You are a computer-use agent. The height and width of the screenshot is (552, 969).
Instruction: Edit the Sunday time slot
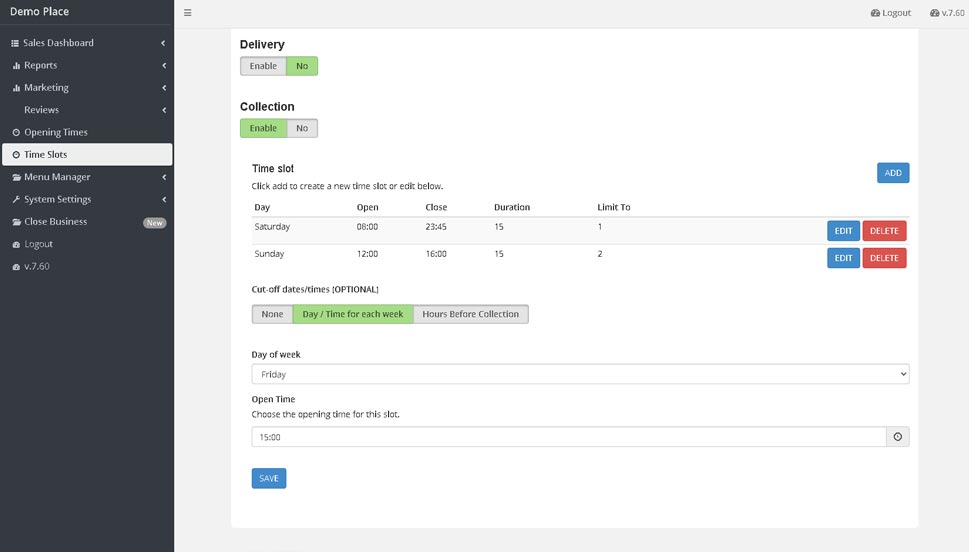click(843, 258)
